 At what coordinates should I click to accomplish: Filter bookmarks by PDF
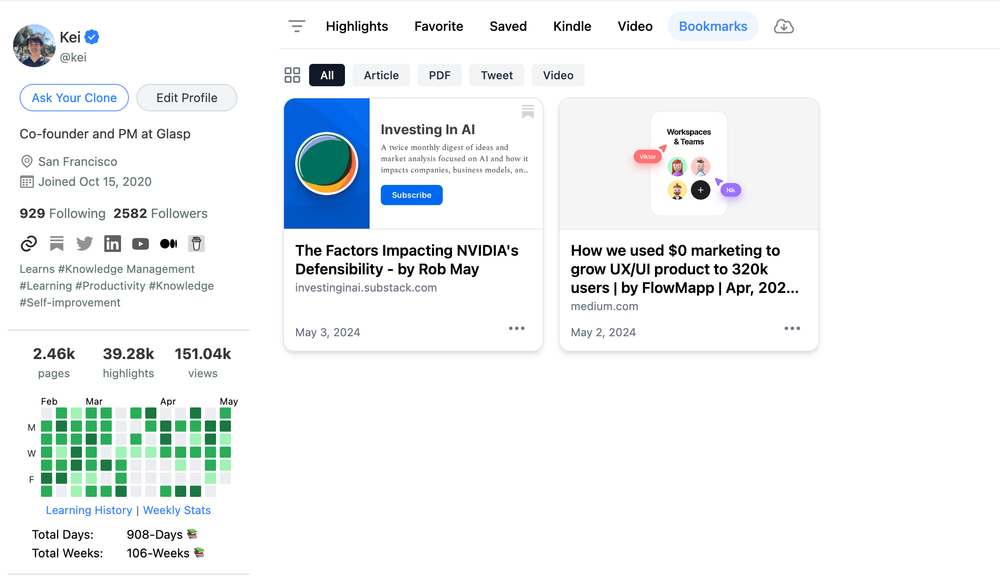point(439,75)
